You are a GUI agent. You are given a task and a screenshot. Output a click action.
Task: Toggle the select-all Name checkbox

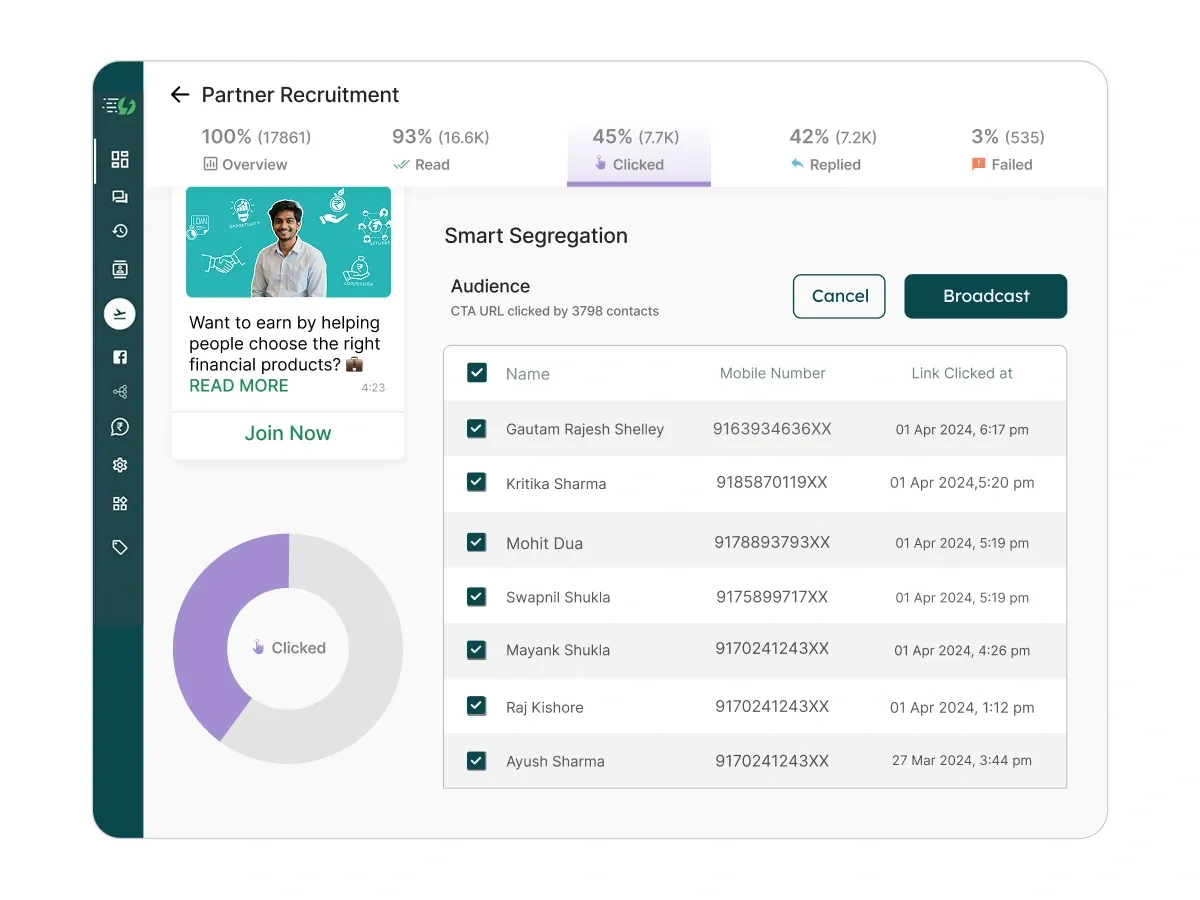tap(477, 372)
